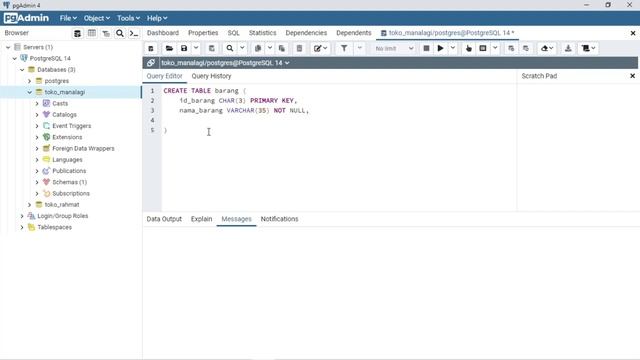Click the Delete trash icon

pyautogui.click(x=299, y=48)
